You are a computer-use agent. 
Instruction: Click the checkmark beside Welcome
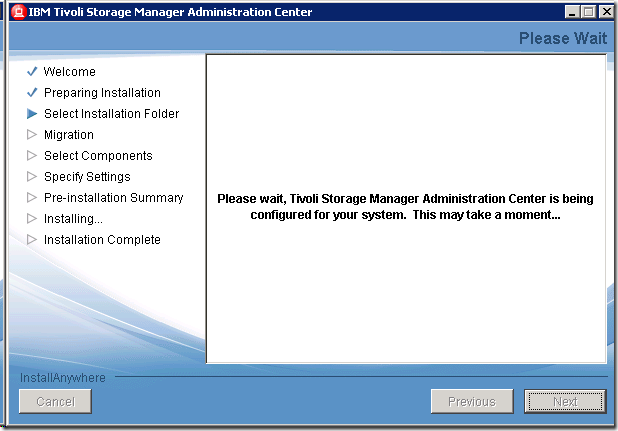pos(32,72)
